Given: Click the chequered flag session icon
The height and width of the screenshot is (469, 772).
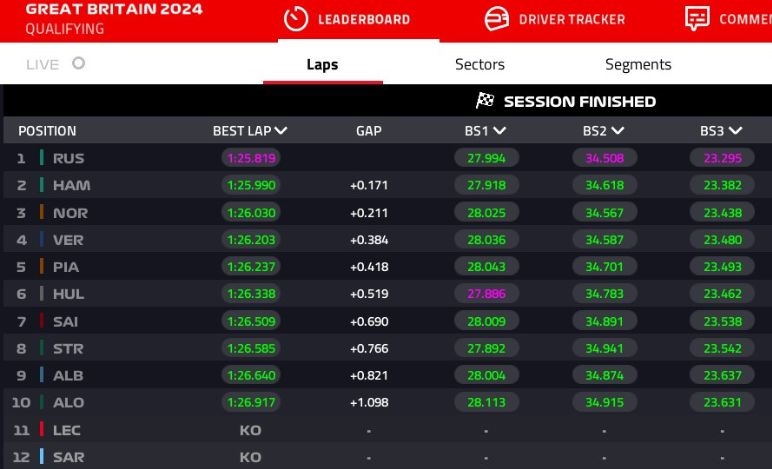Looking at the screenshot, I should [x=486, y=101].
